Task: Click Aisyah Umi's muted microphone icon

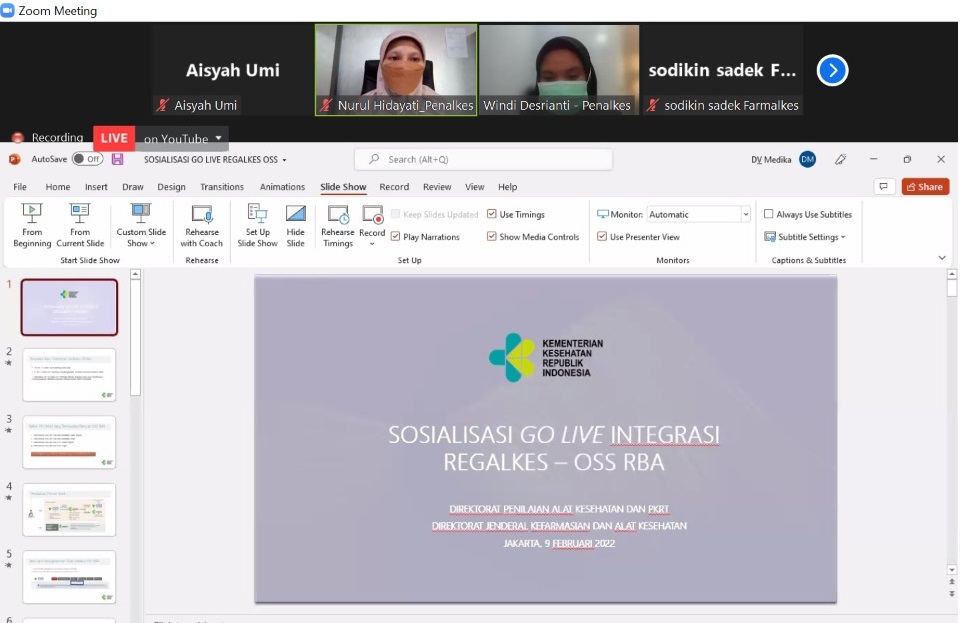Action: pos(162,105)
